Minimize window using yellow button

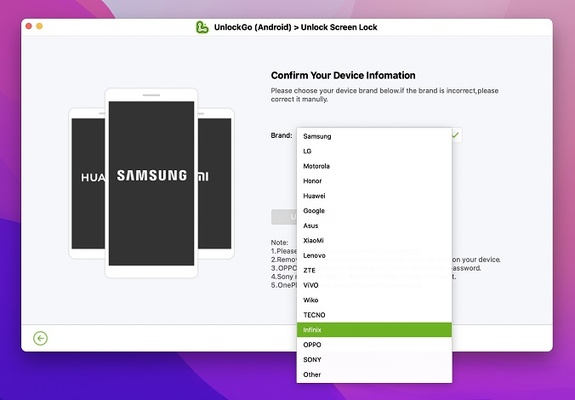[39, 26]
